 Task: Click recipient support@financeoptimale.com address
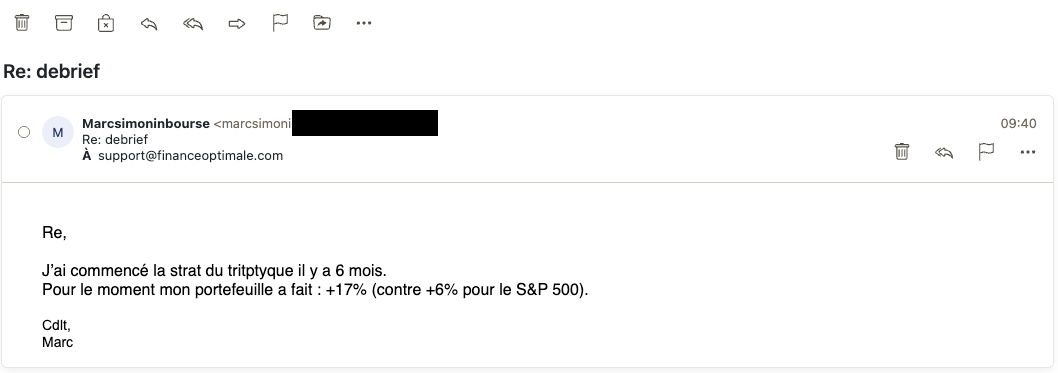[x=190, y=156]
